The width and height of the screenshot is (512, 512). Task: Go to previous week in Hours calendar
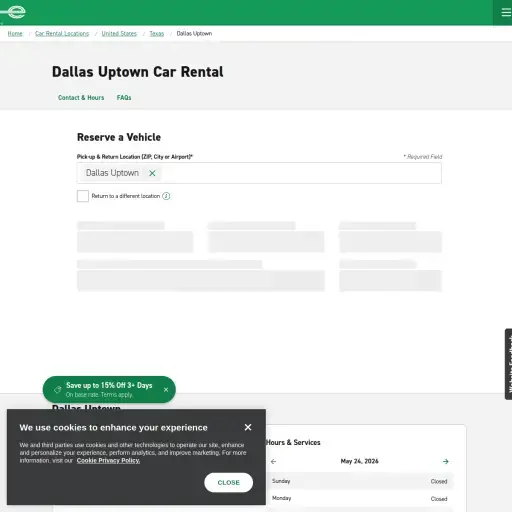274,462
